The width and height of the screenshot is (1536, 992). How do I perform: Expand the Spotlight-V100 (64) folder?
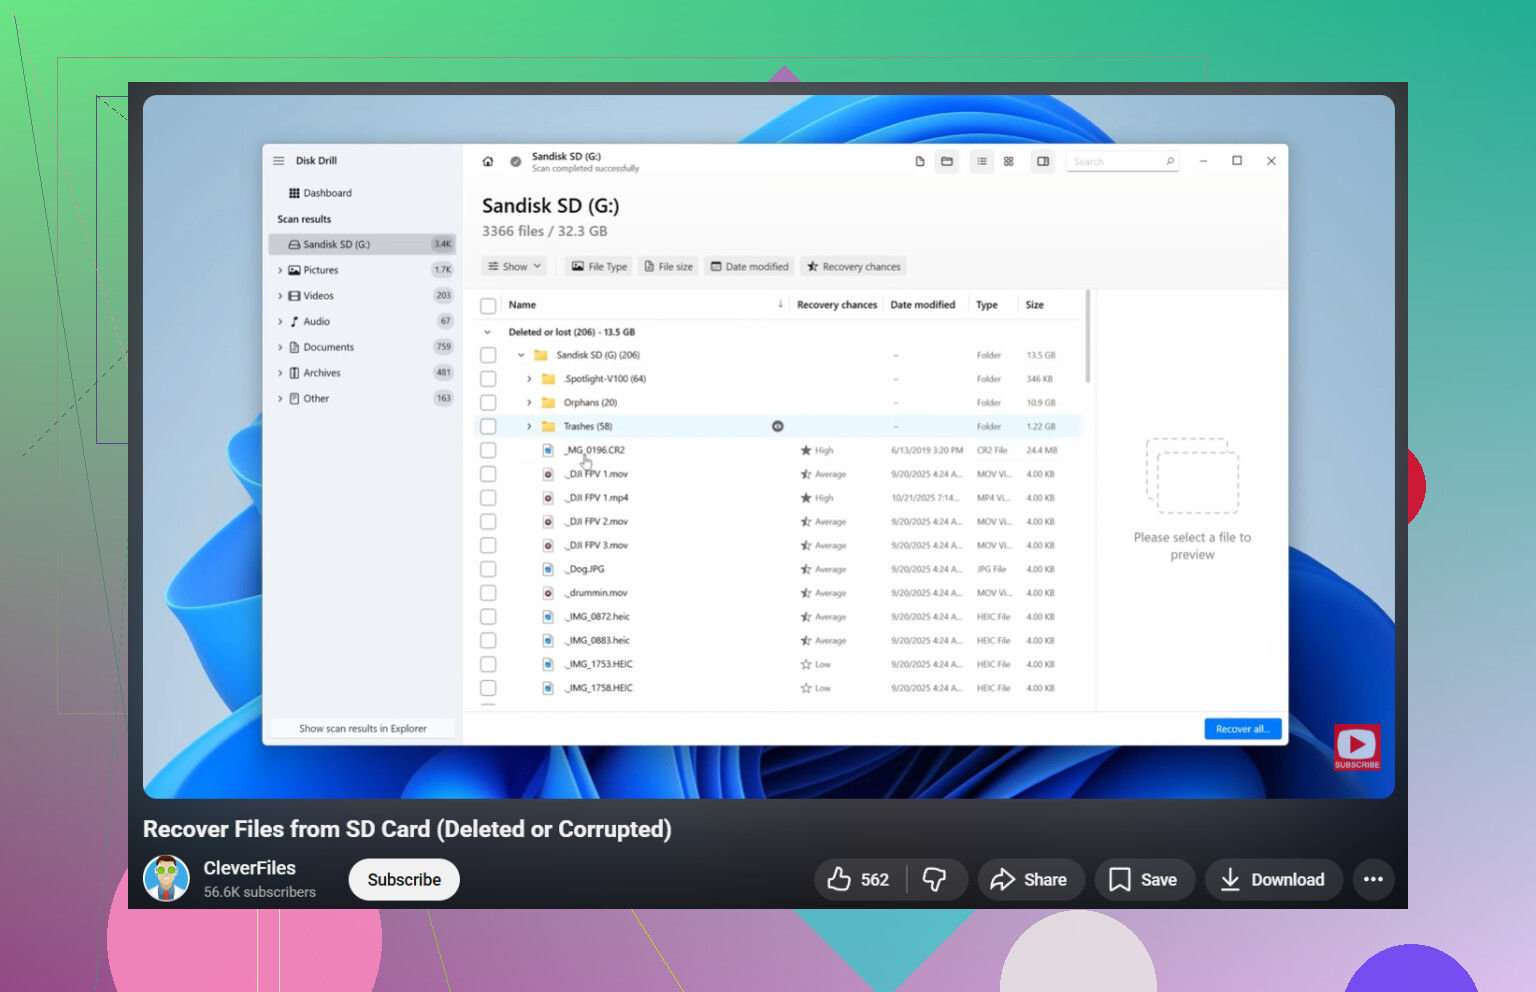(x=529, y=379)
